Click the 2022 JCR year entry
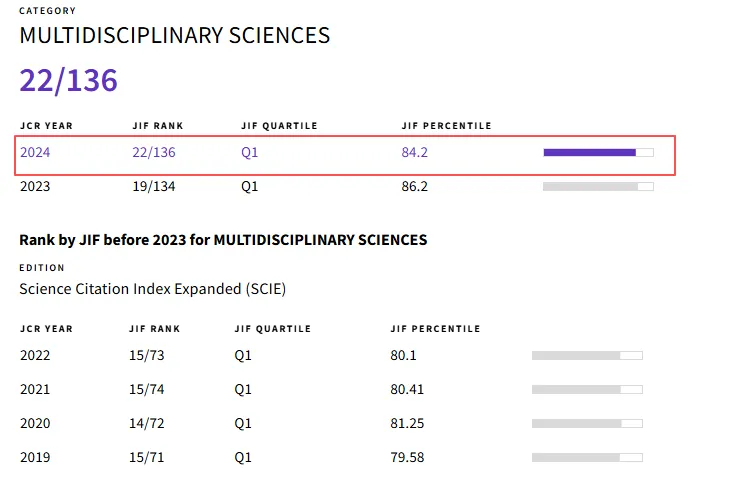Screen dimensions: 747x489 click(35, 355)
